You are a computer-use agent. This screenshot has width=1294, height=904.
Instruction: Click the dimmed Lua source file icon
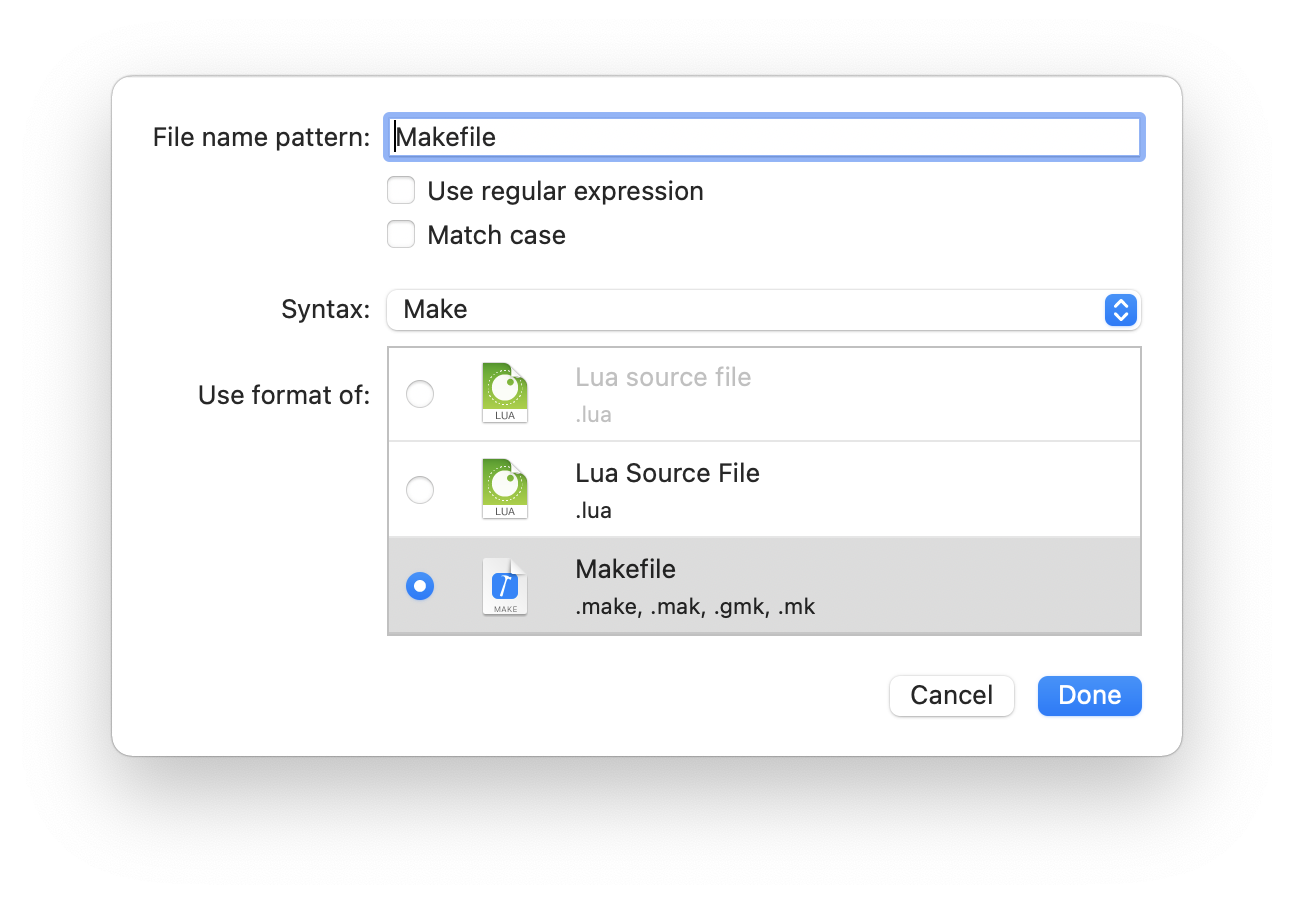(505, 393)
